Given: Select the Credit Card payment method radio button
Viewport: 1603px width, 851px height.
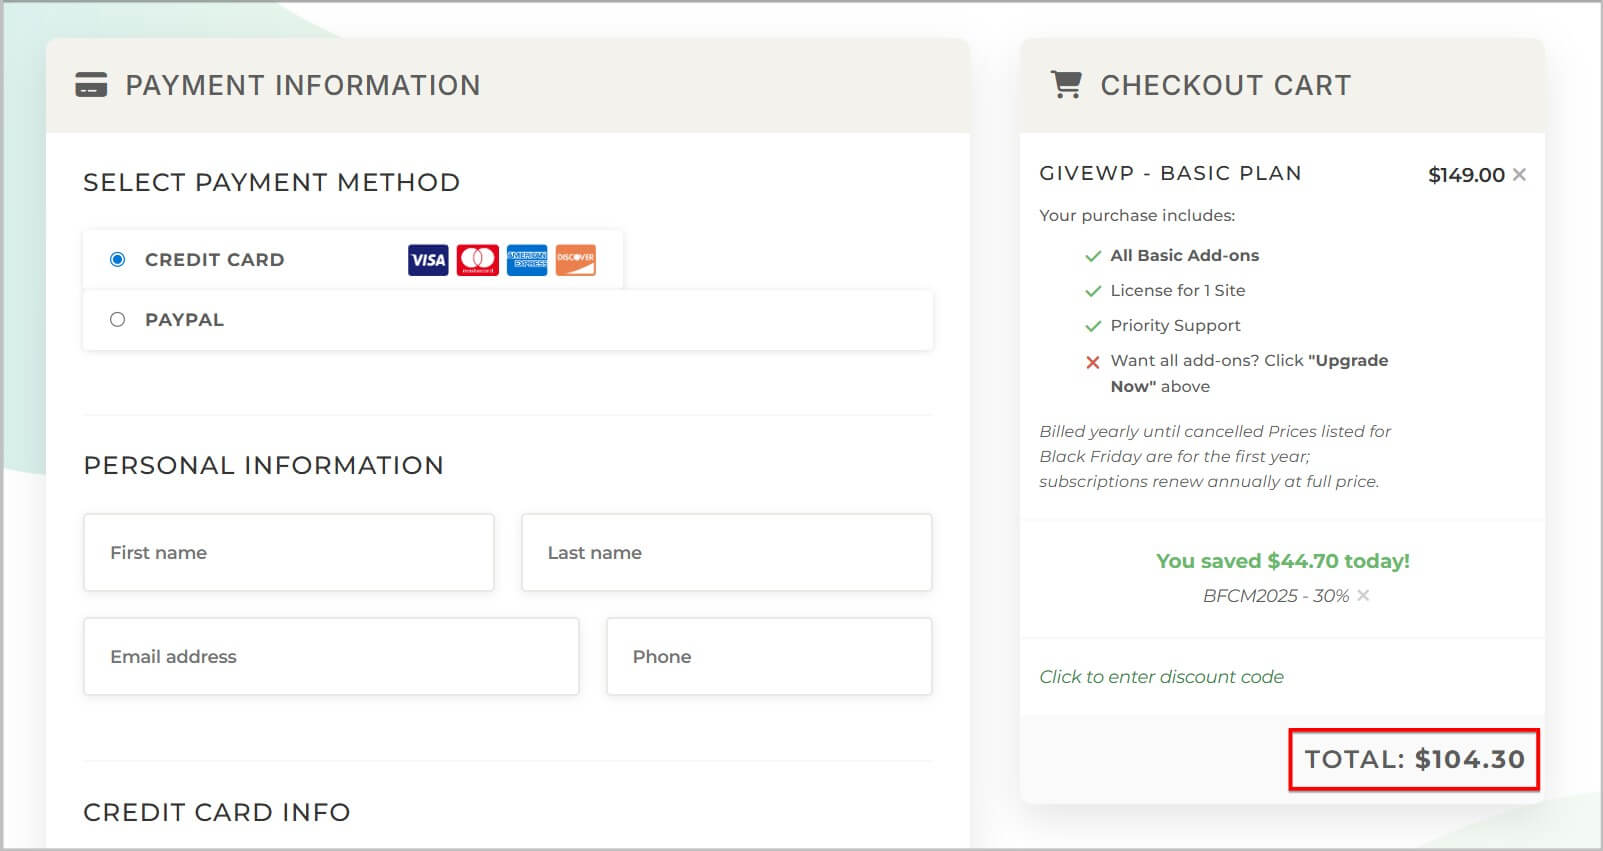Looking at the screenshot, I should (118, 259).
